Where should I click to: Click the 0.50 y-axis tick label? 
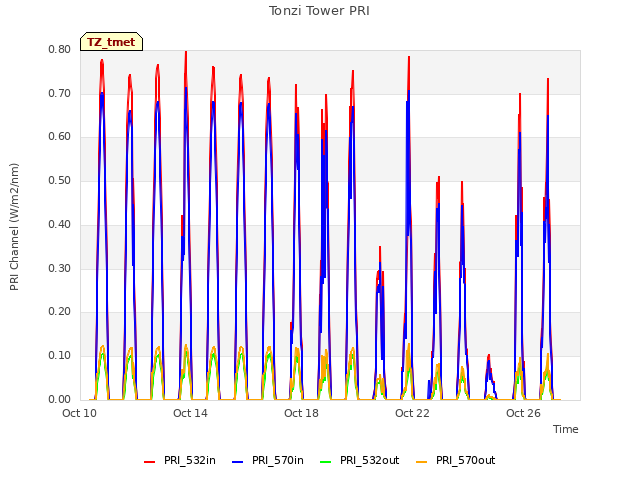[x=60, y=180]
